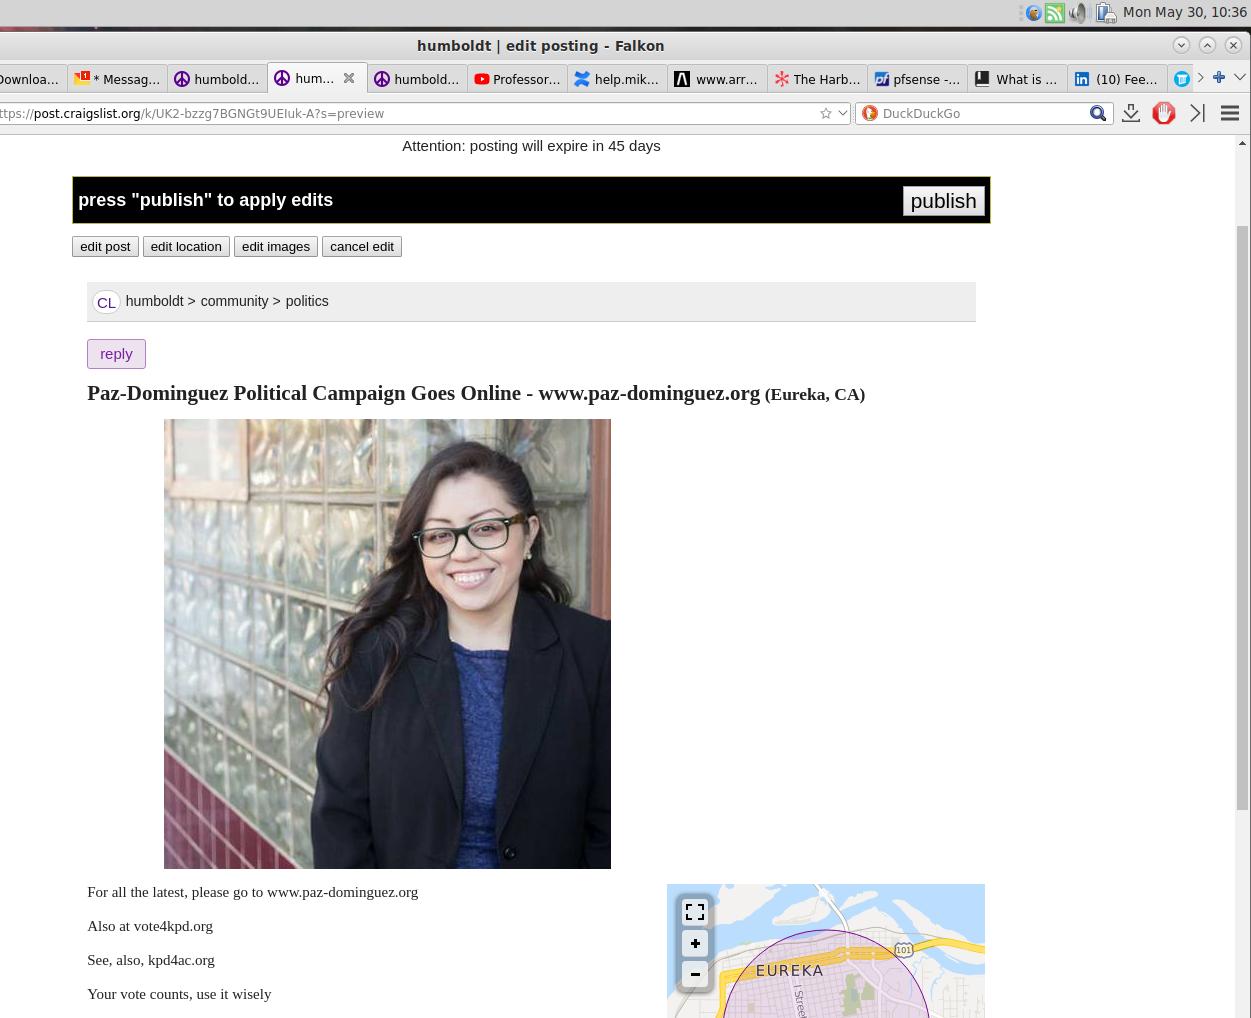1251x1018 pixels.
Task: Click the search magnifier icon
Action: [x=1098, y=113]
